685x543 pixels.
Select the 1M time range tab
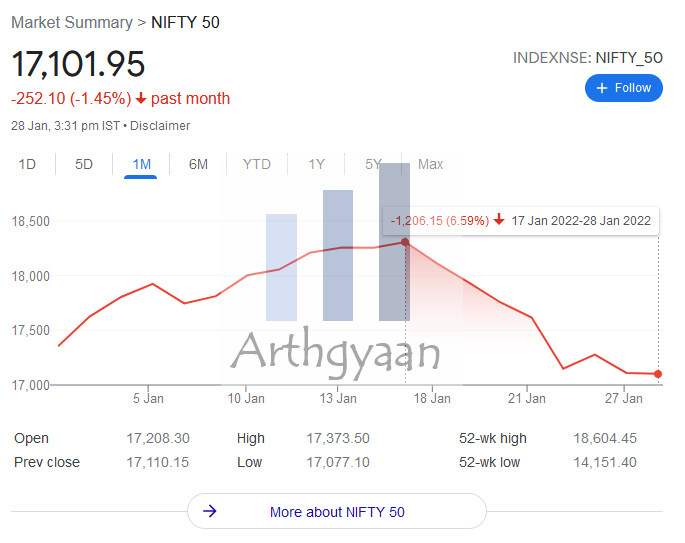pos(141,164)
